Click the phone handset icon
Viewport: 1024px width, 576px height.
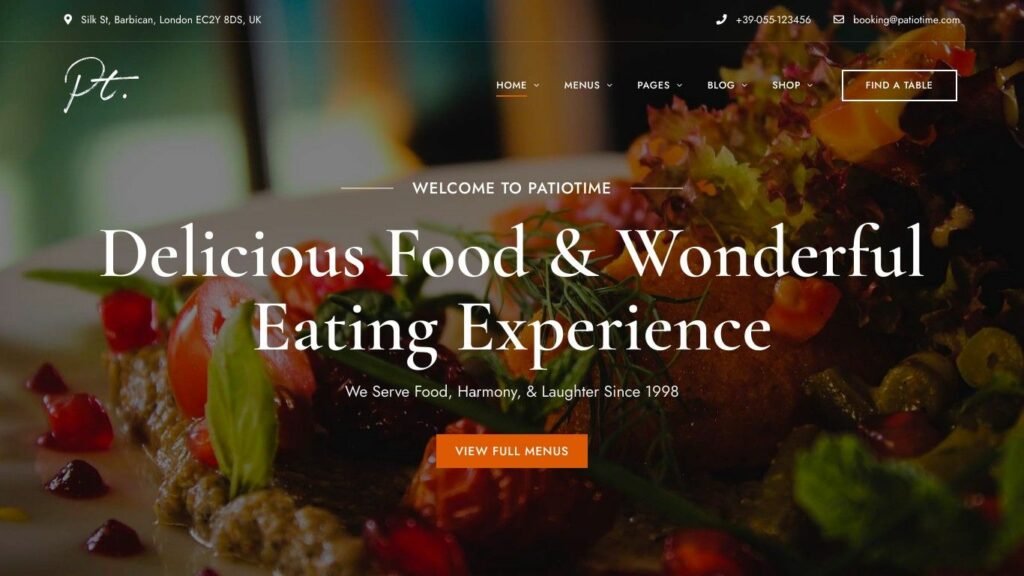[721, 20]
